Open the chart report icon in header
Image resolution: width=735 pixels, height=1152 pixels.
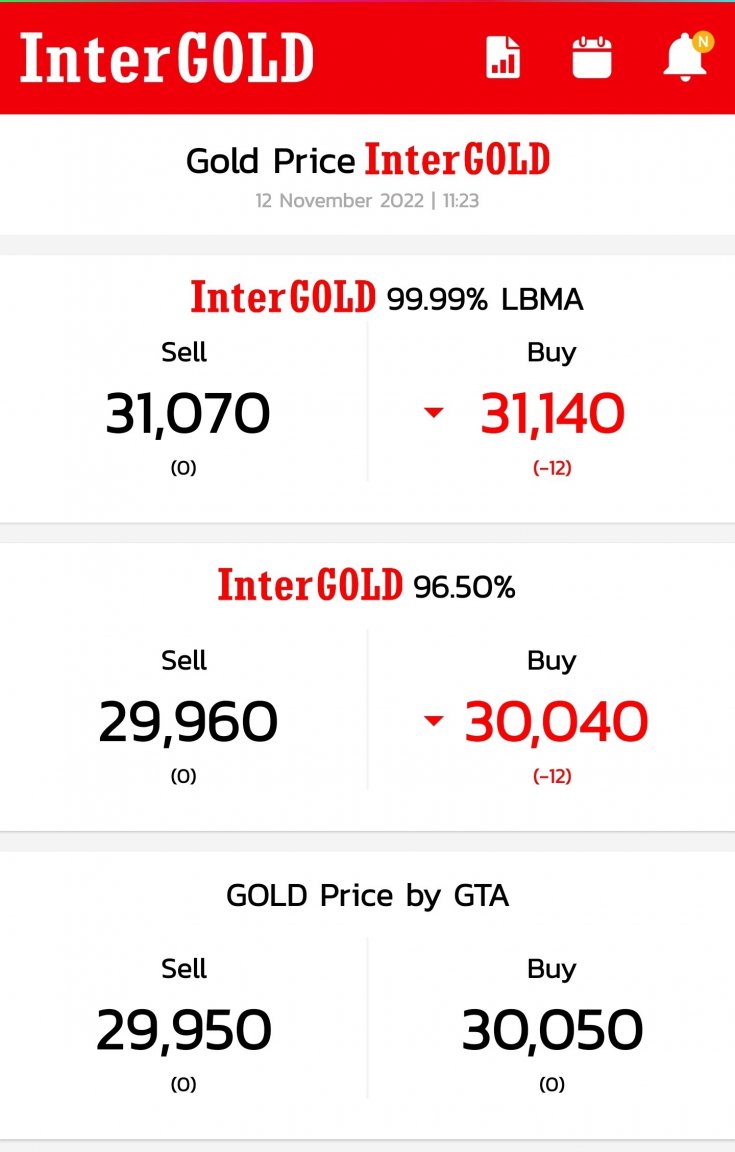[x=503, y=57]
